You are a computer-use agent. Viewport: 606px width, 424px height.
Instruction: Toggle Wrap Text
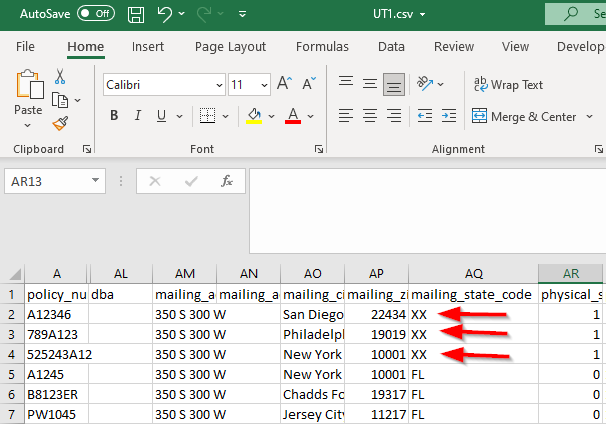(508, 85)
